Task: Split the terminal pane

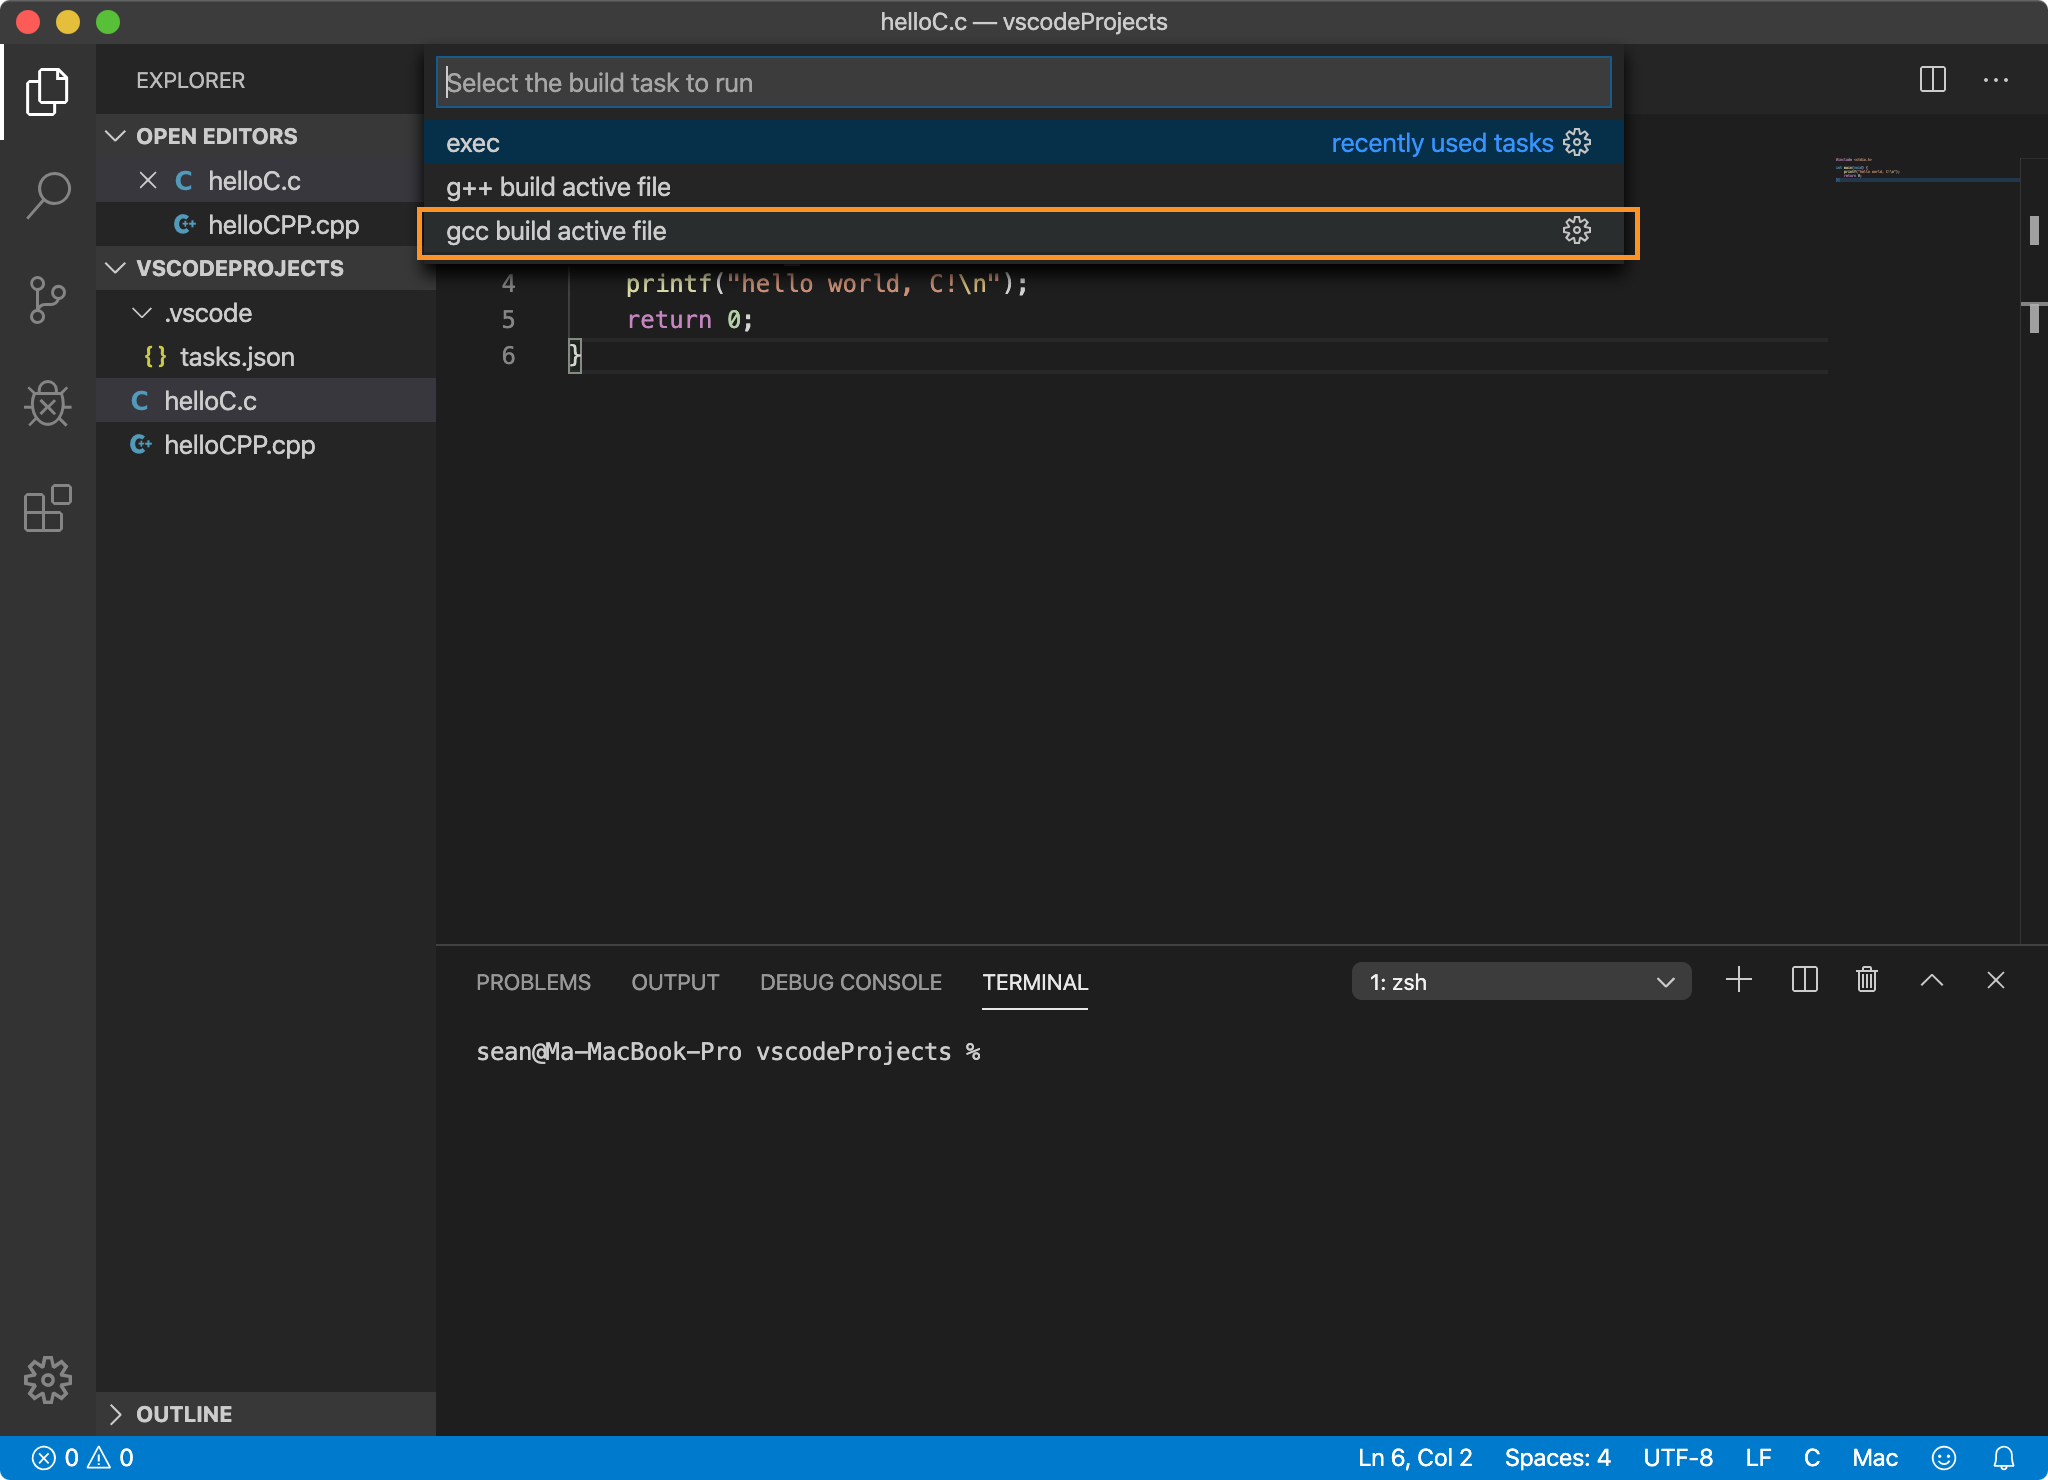Action: point(1804,980)
